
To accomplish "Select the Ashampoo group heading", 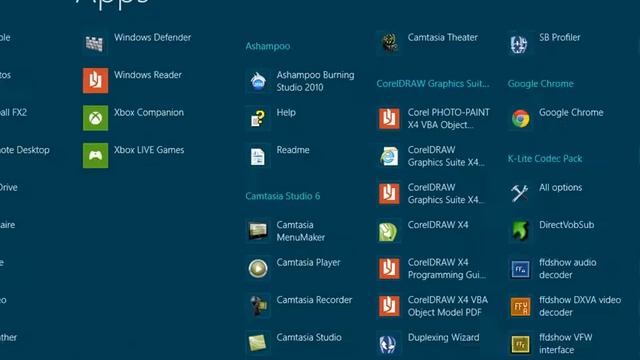I will pyautogui.click(x=268, y=46).
